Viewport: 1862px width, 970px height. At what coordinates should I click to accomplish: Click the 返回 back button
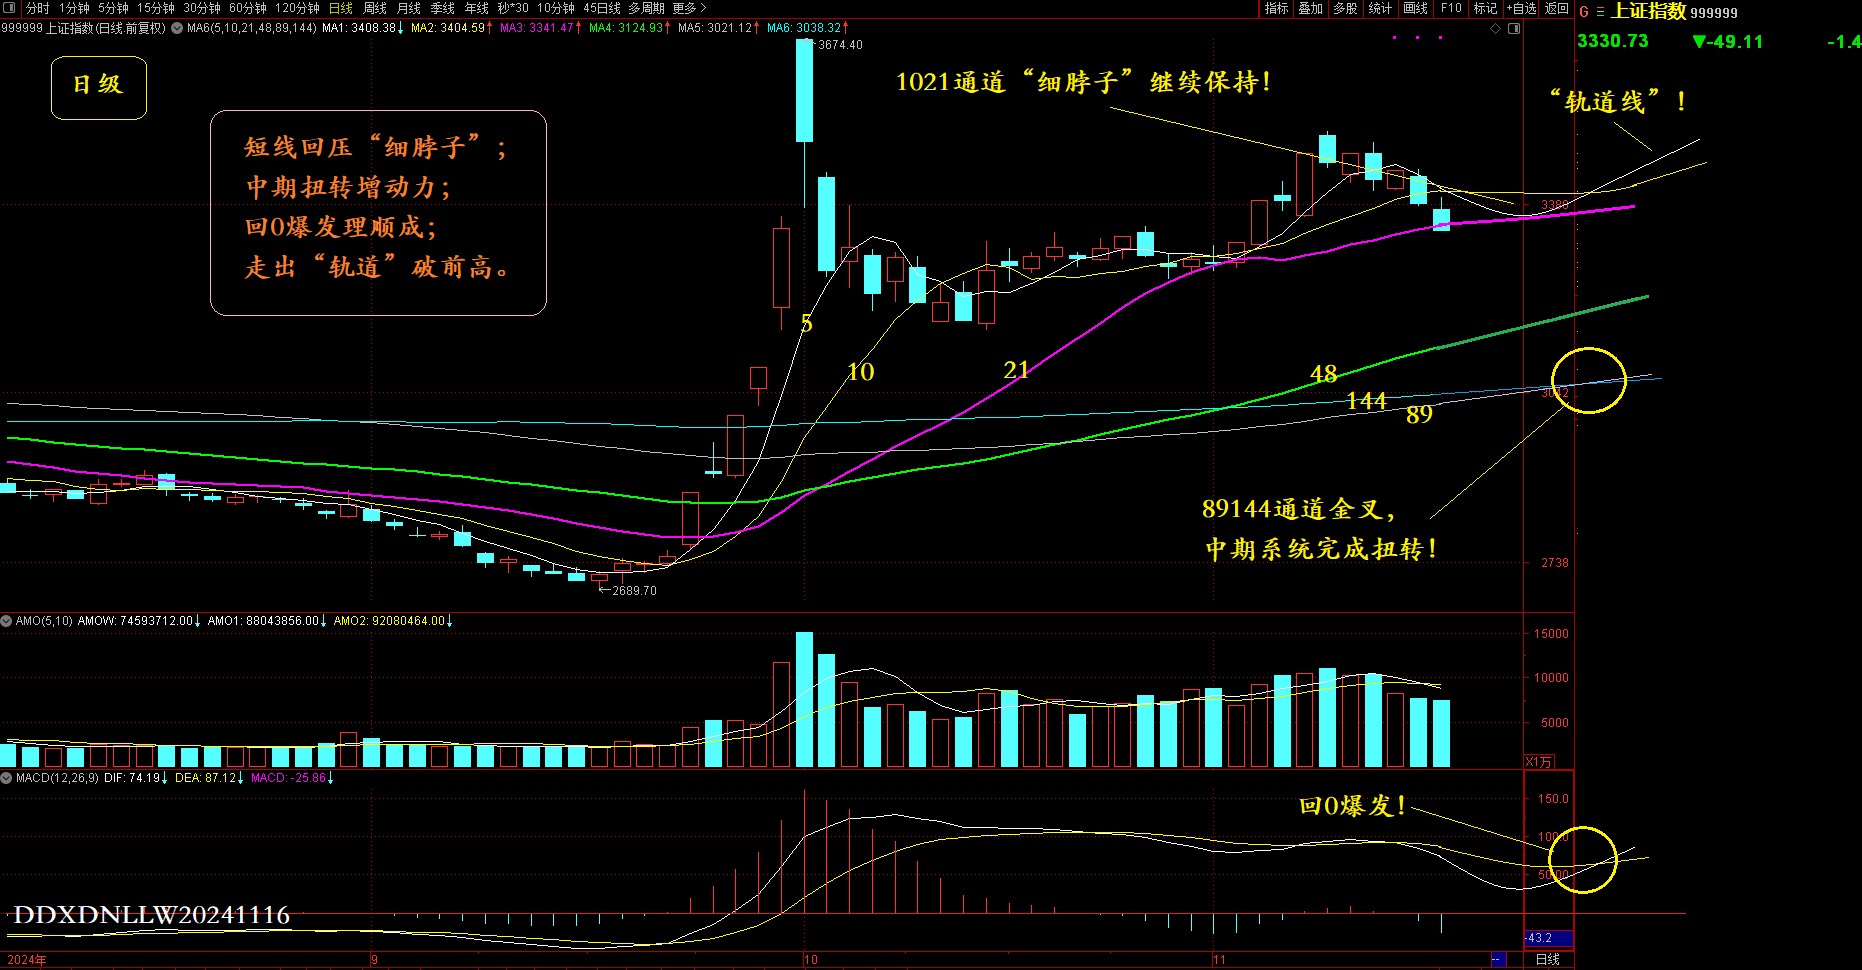click(x=1557, y=8)
